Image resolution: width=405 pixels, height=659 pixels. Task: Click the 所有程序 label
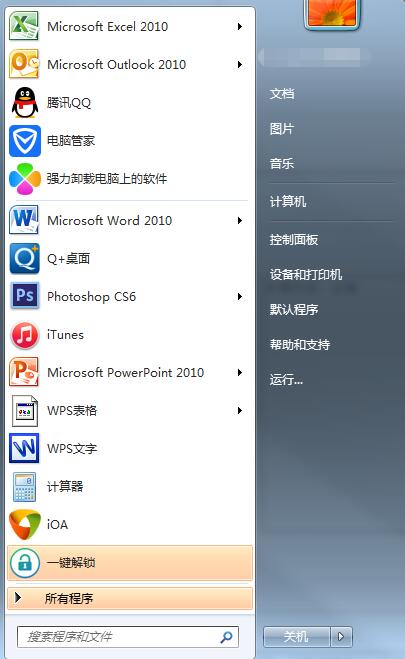point(69,598)
